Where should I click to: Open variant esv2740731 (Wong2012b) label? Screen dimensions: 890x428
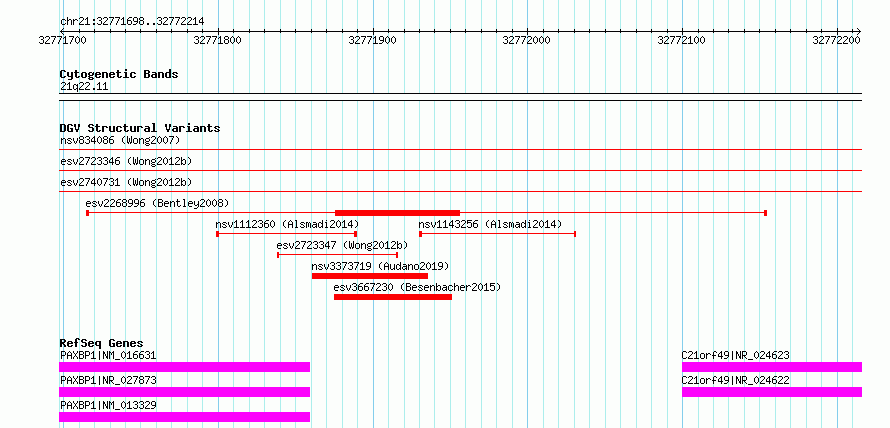[126, 182]
